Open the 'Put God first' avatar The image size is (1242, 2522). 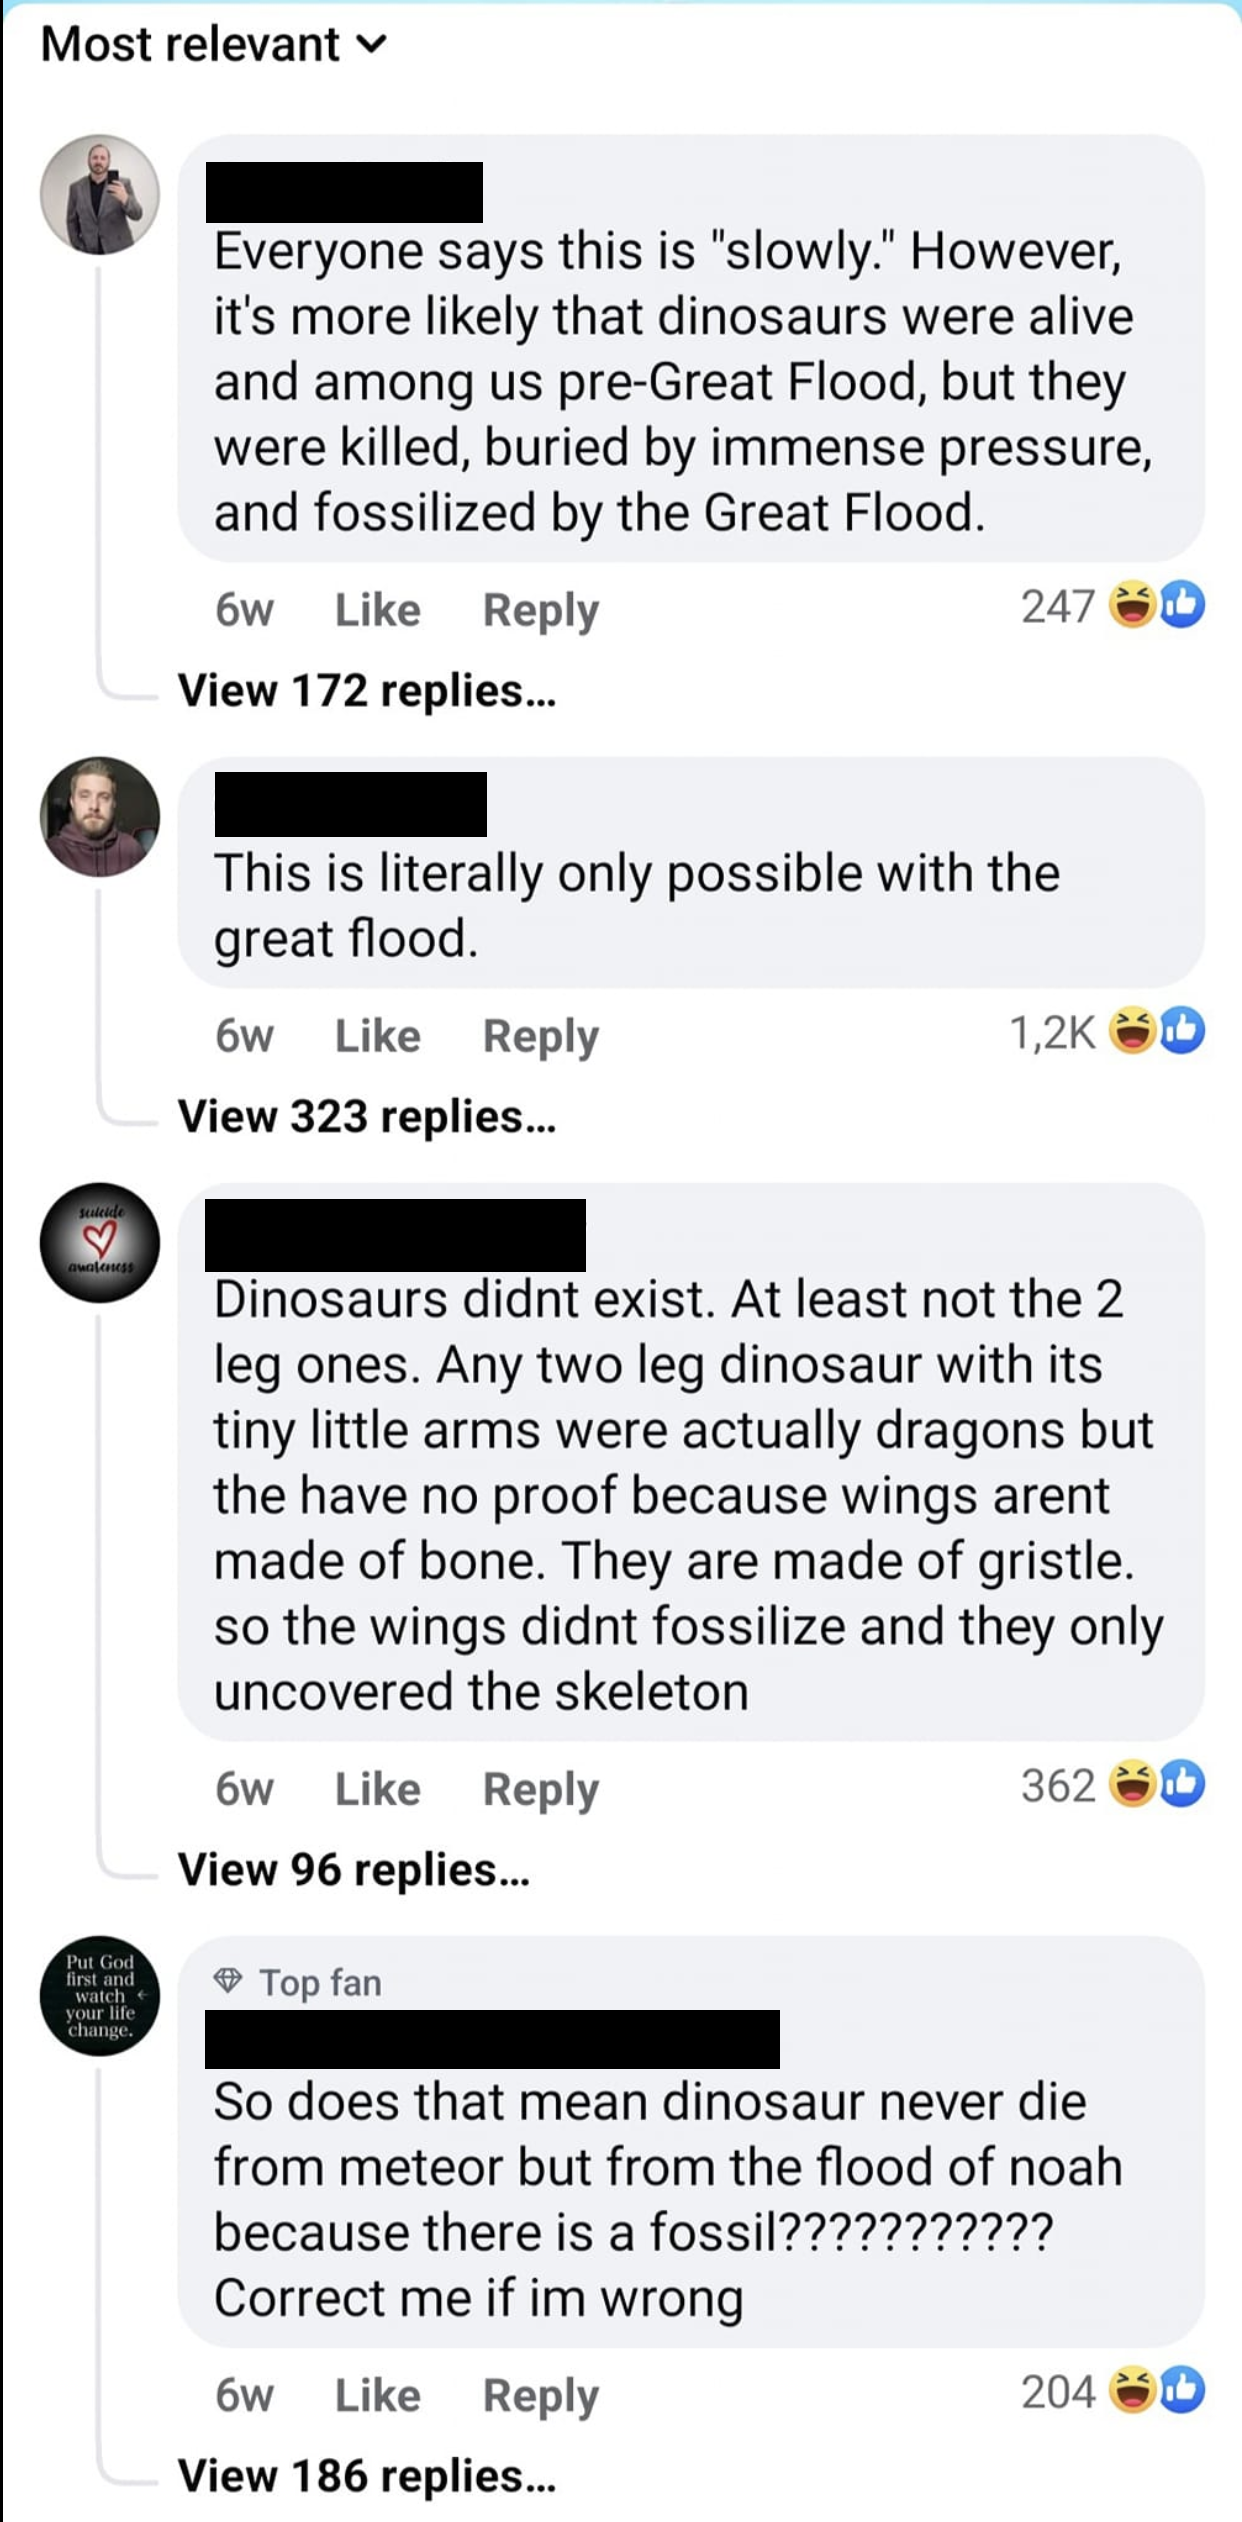(100, 1995)
